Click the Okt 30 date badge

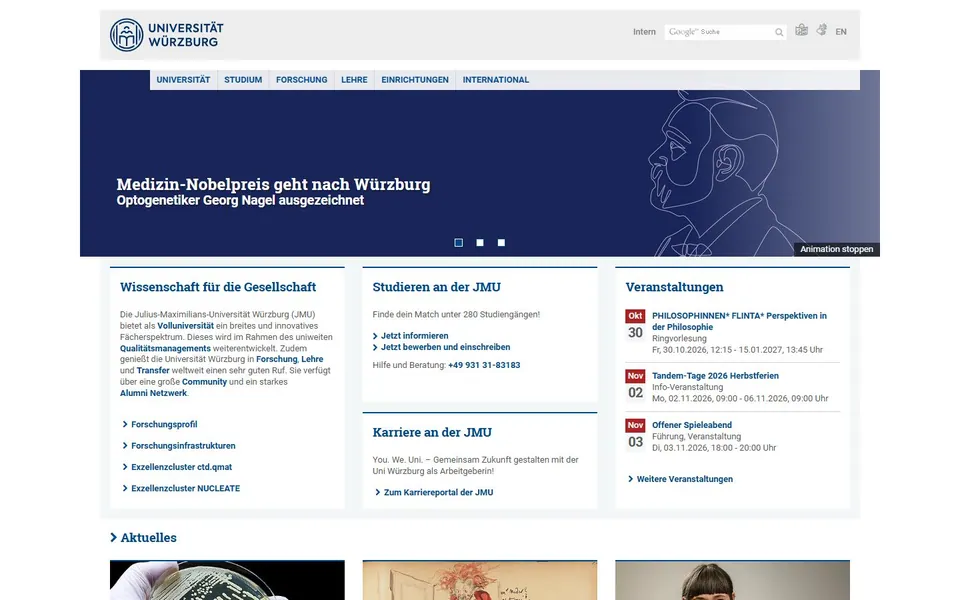tap(636, 326)
